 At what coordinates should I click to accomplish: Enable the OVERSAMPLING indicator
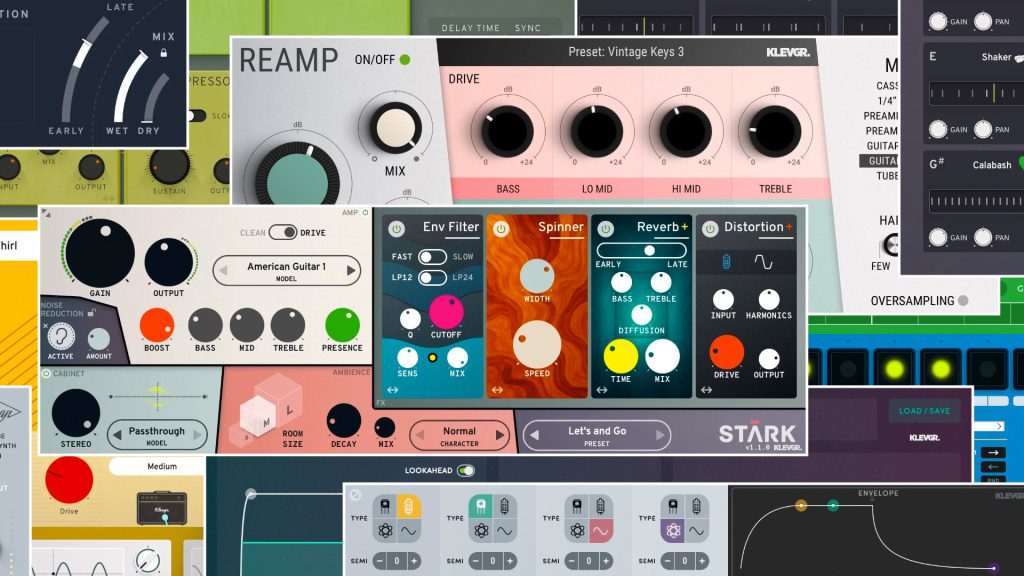tap(963, 301)
